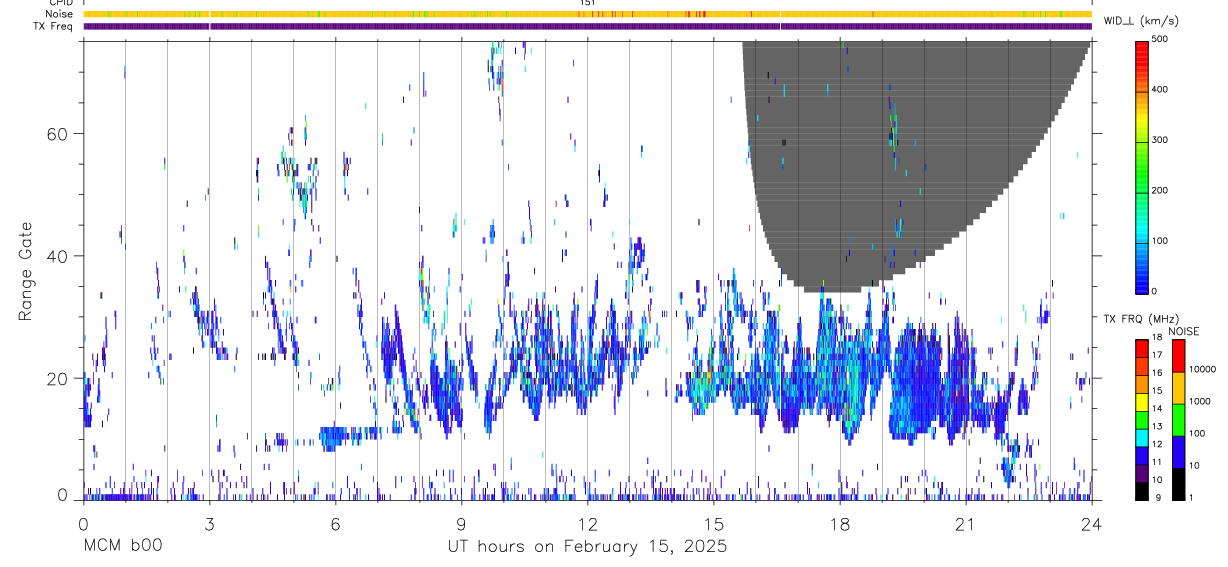This screenshot has width=1228, height=567.
Task: Click the orange Noise strip above the plot
Action: point(587,14)
